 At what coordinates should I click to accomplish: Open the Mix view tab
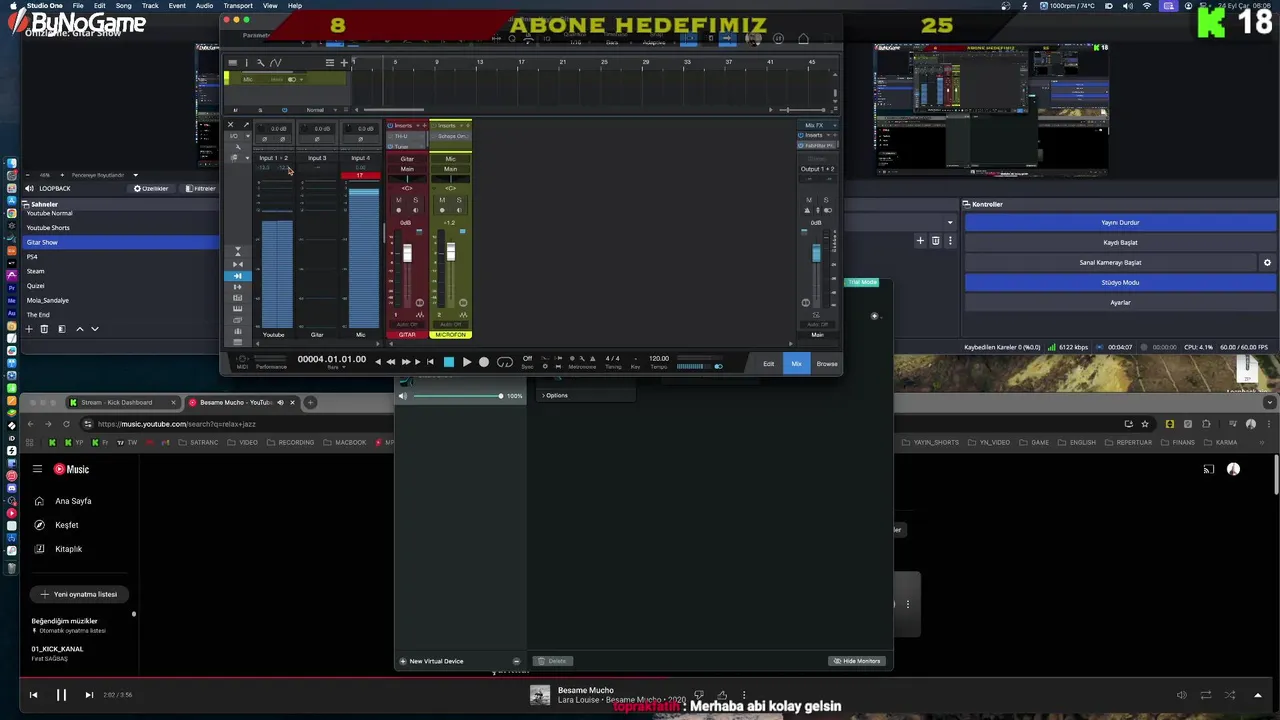point(796,363)
